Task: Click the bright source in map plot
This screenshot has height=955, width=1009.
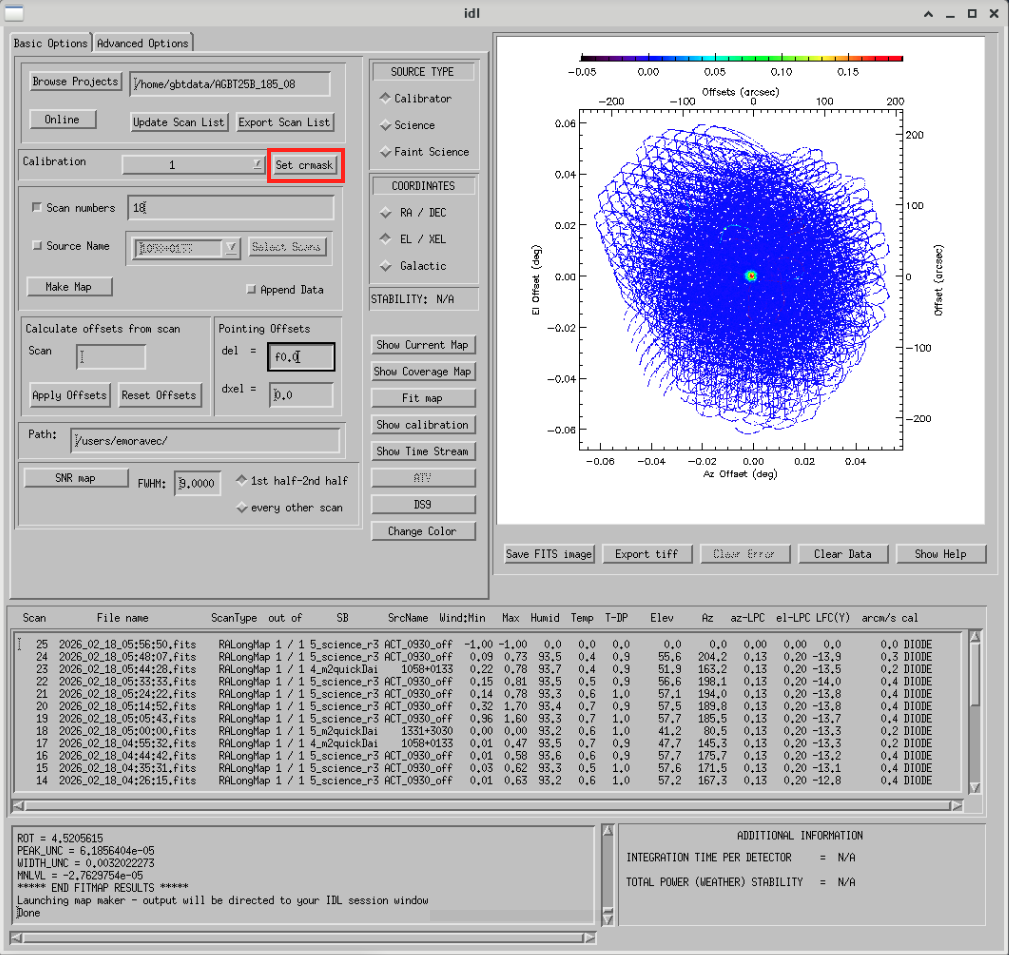Action: 751,276
